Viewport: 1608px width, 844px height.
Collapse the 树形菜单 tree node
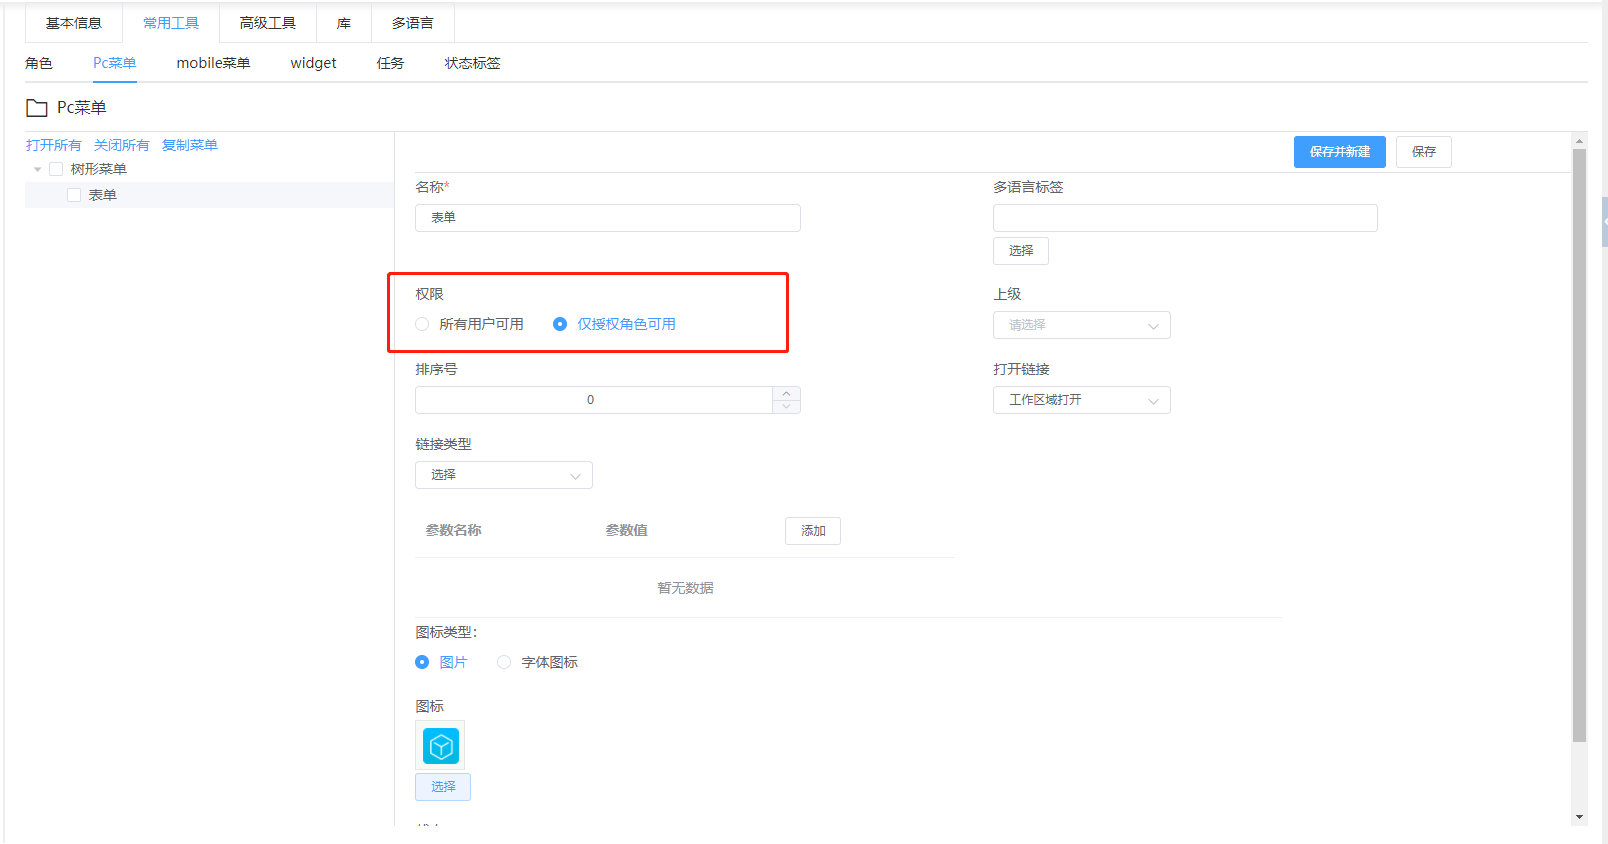[38, 170]
